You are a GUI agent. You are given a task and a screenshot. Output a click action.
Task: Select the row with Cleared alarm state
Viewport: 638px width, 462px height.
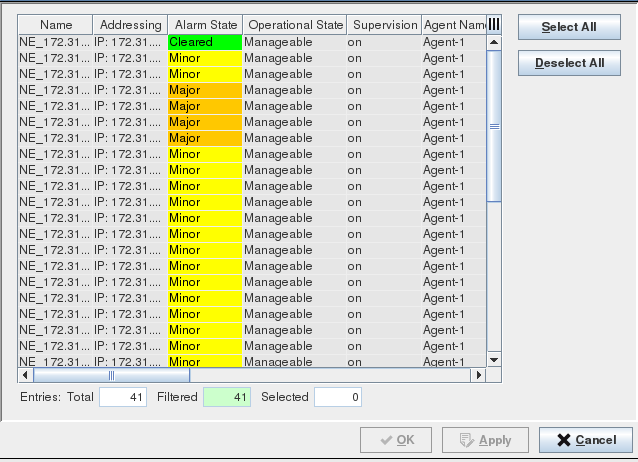coord(204,42)
